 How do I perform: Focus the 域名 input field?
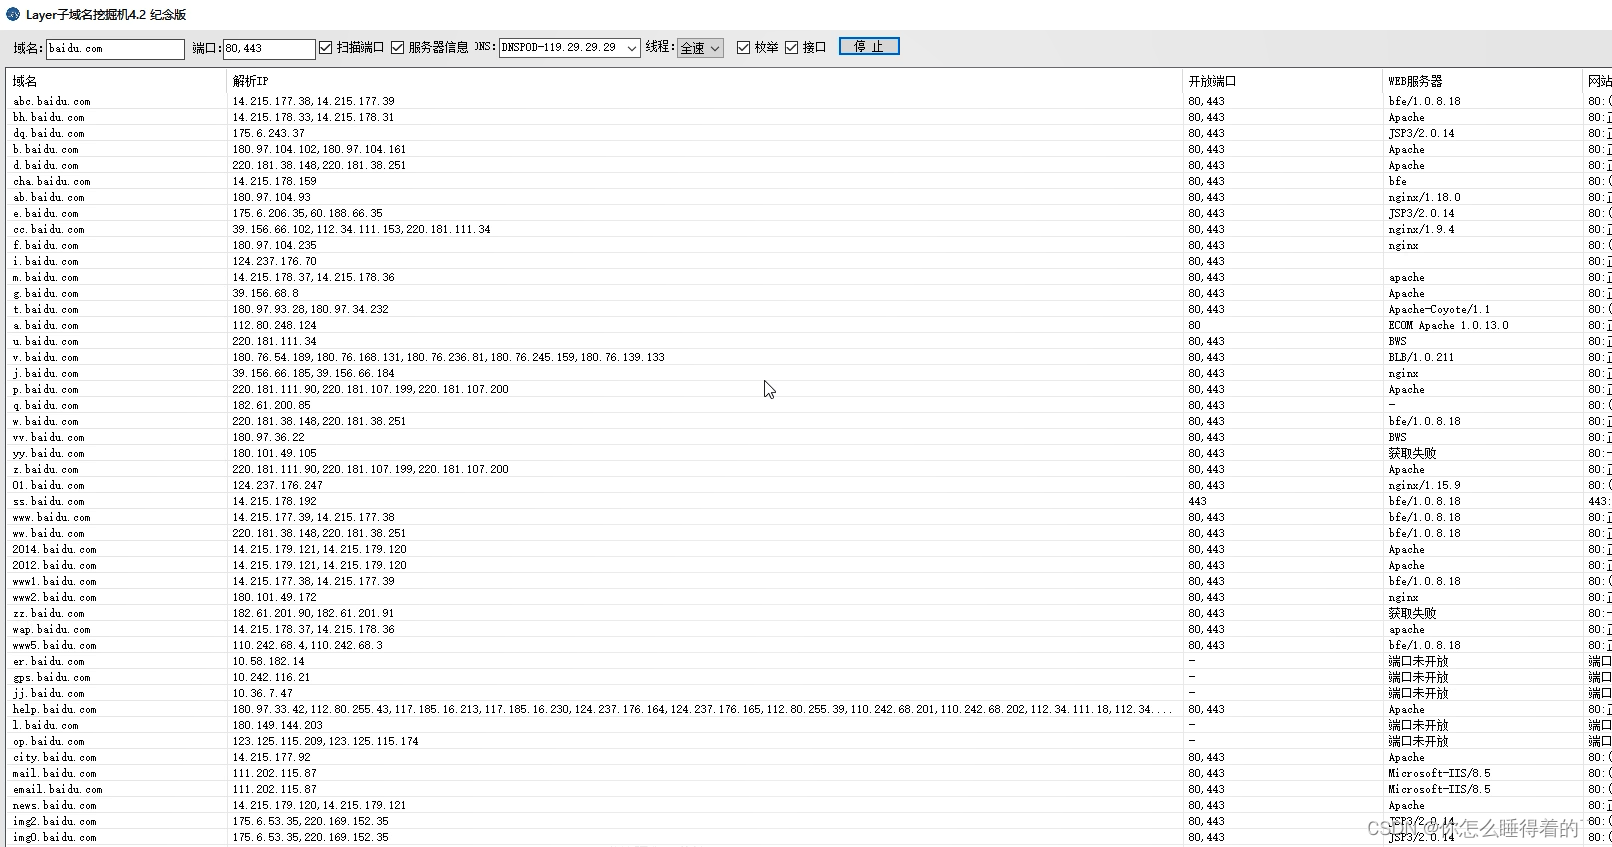pos(115,48)
